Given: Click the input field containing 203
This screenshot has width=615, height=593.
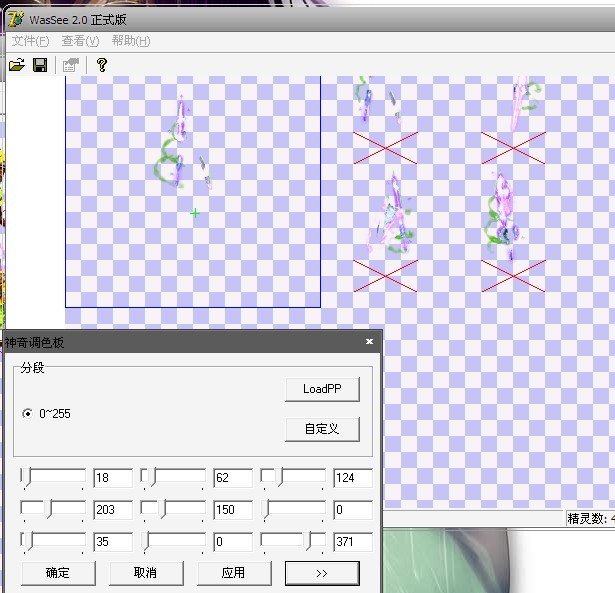Looking at the screenshot, I should pyautogui.click(x=113, y=510).
